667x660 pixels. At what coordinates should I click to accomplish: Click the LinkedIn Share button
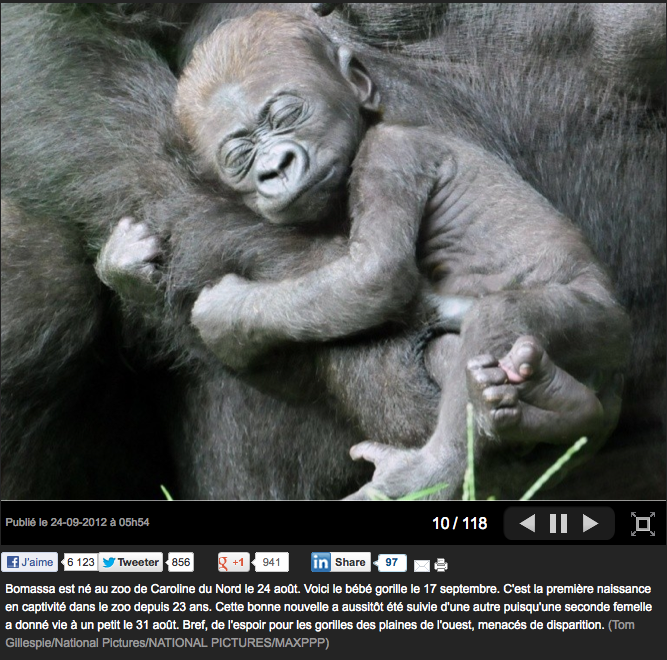pos(341,562)
